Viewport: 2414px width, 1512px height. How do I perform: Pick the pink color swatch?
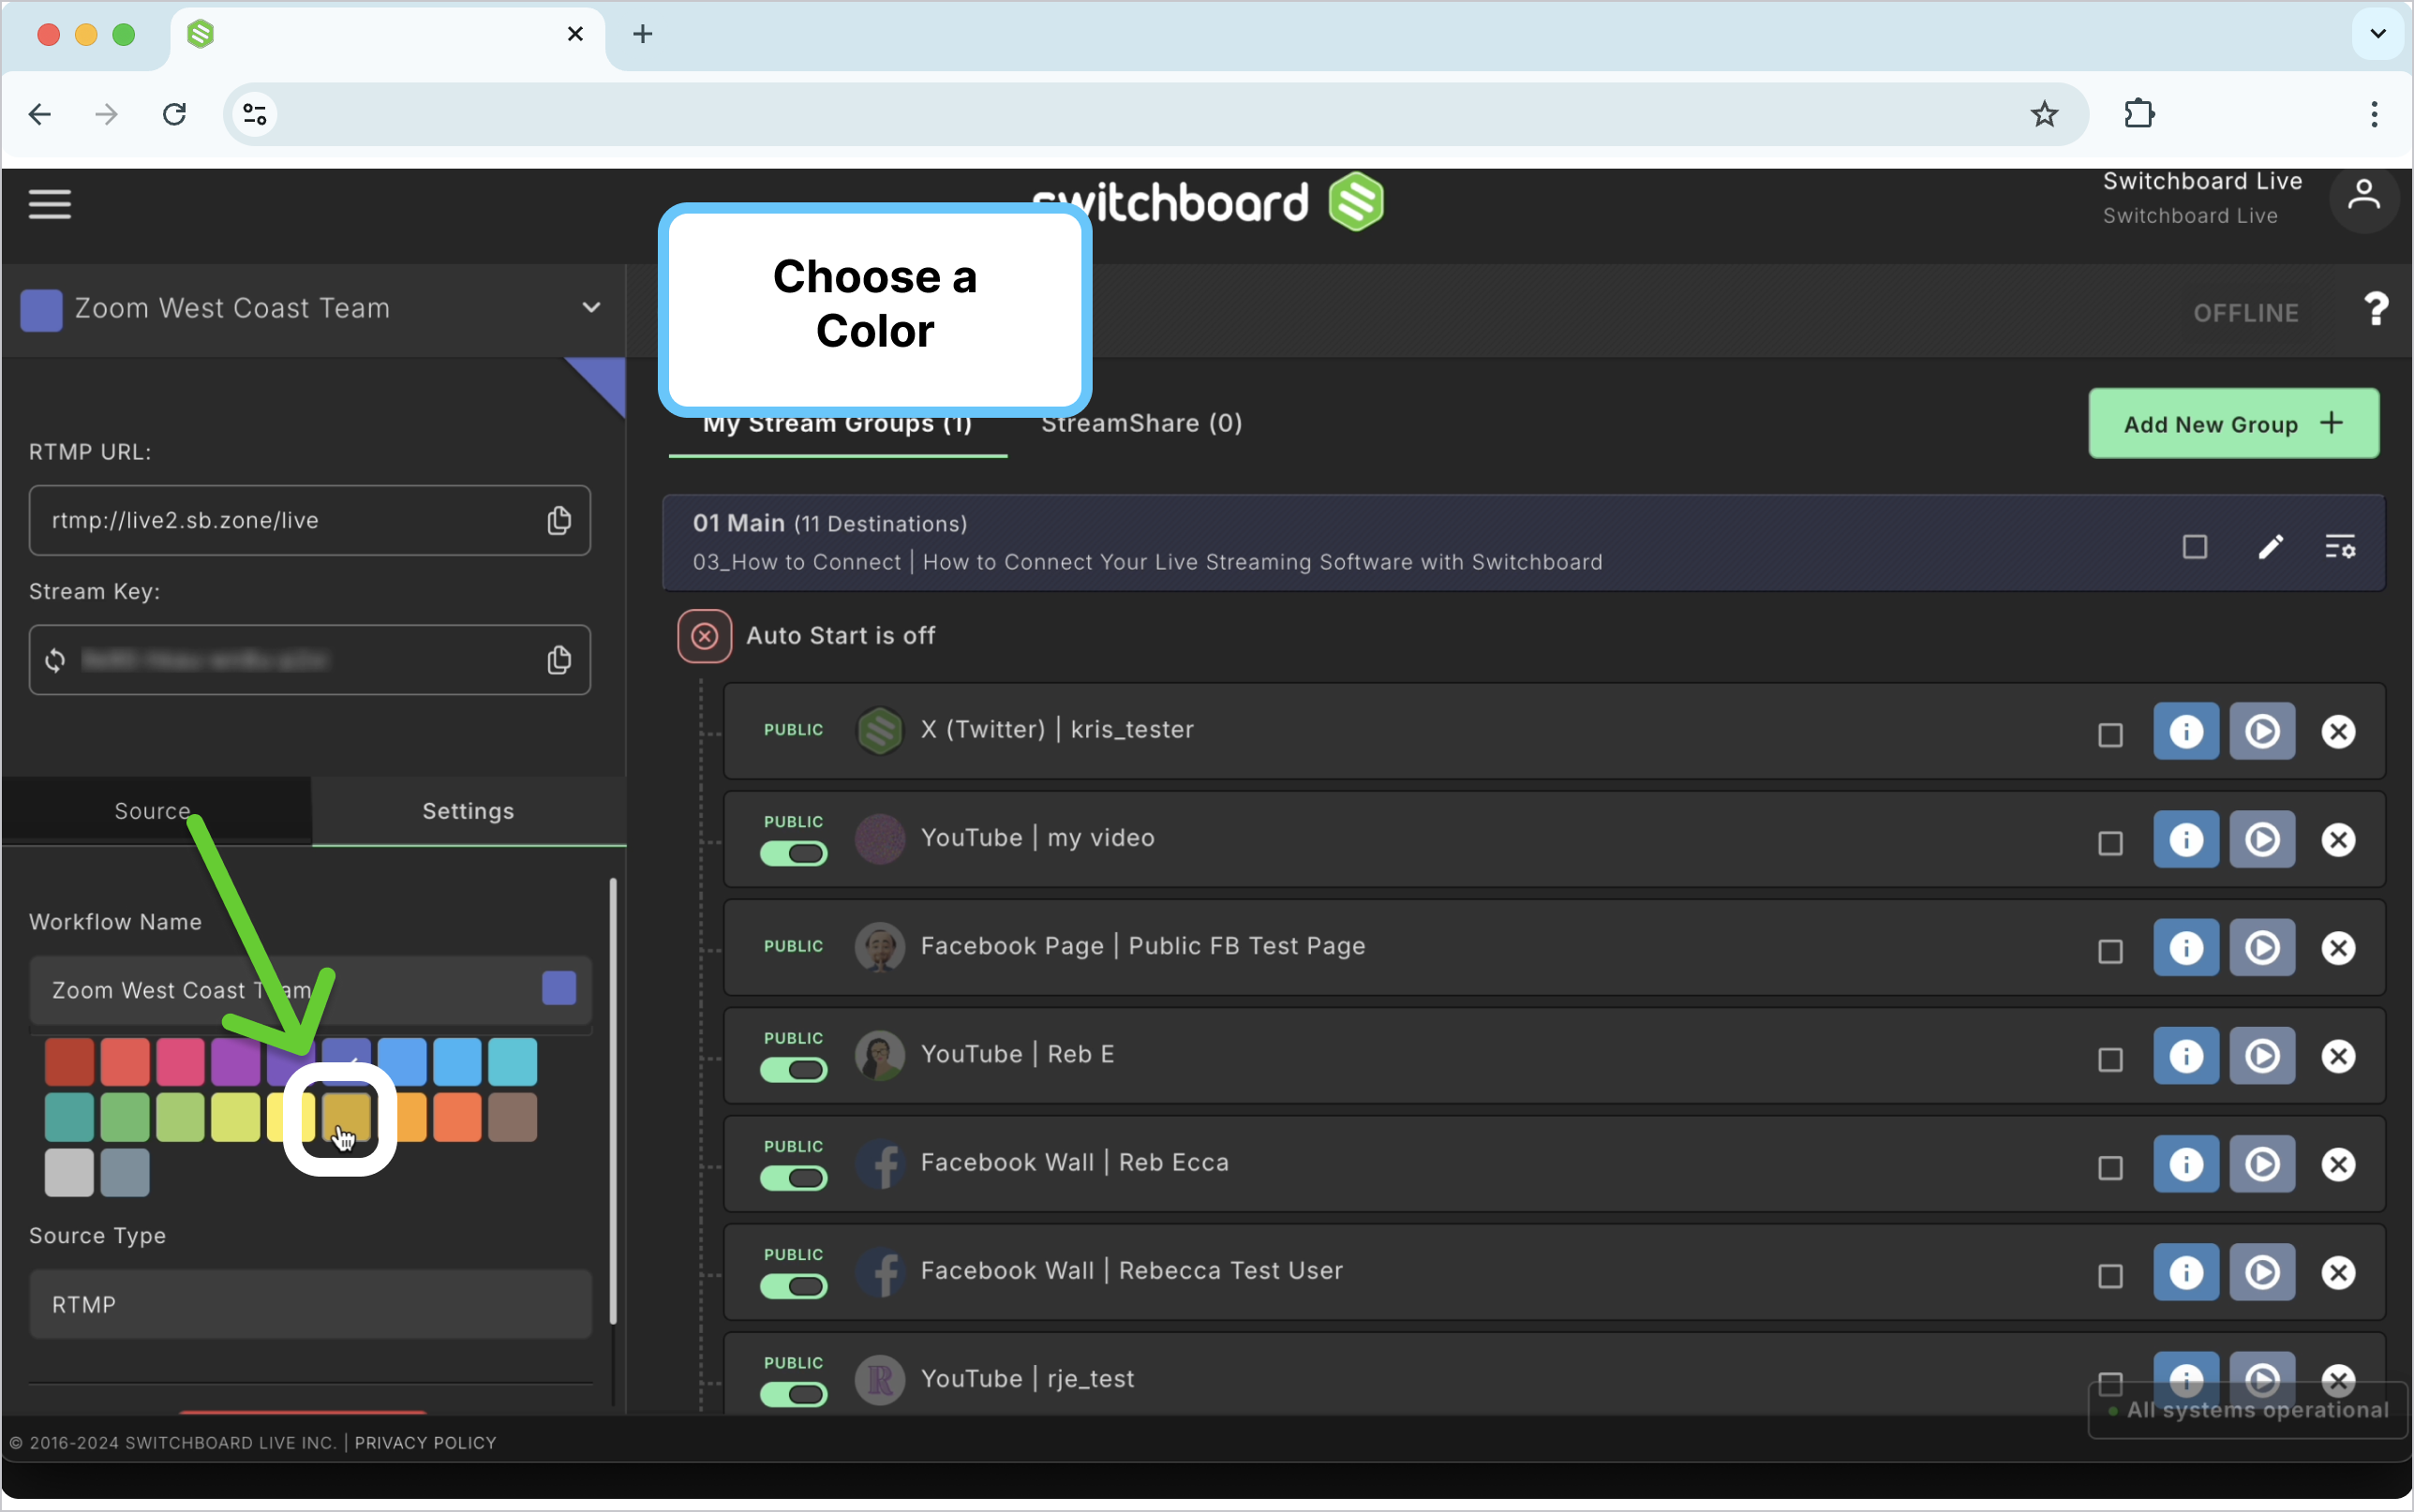(x=180, y=1062)
